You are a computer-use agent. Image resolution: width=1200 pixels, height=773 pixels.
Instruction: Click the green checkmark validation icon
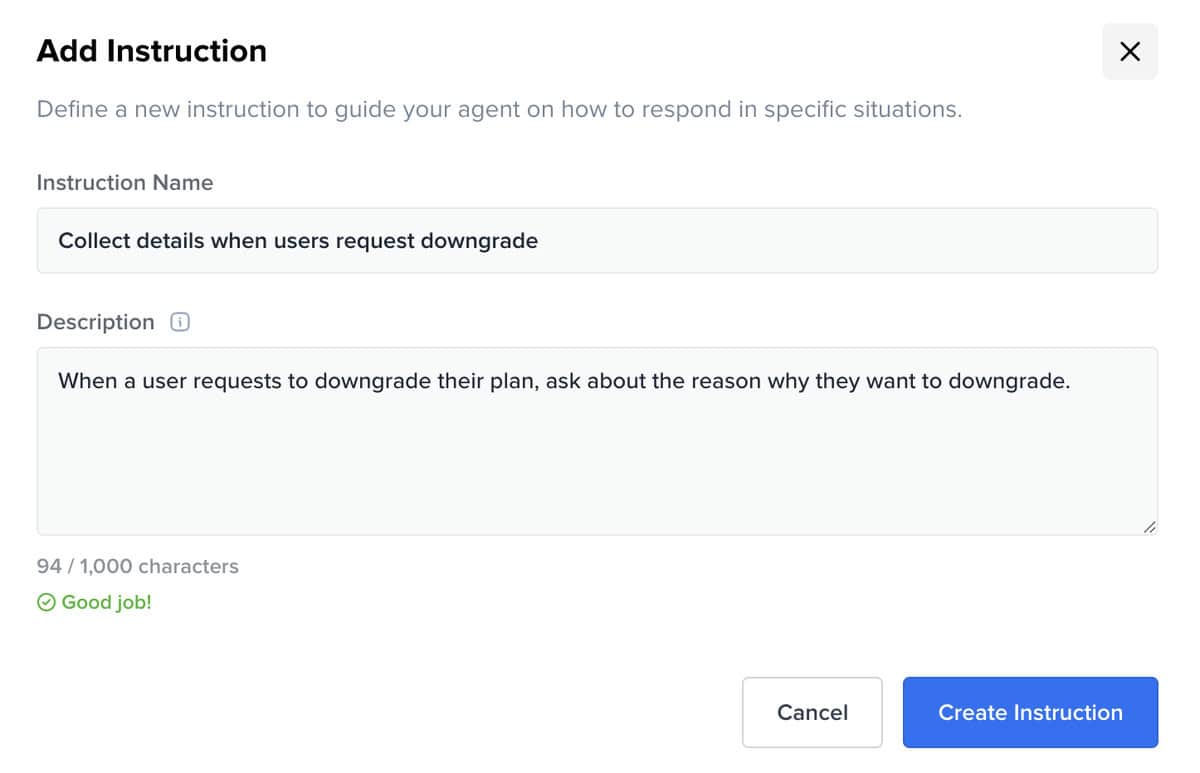(x=46, y=602)
